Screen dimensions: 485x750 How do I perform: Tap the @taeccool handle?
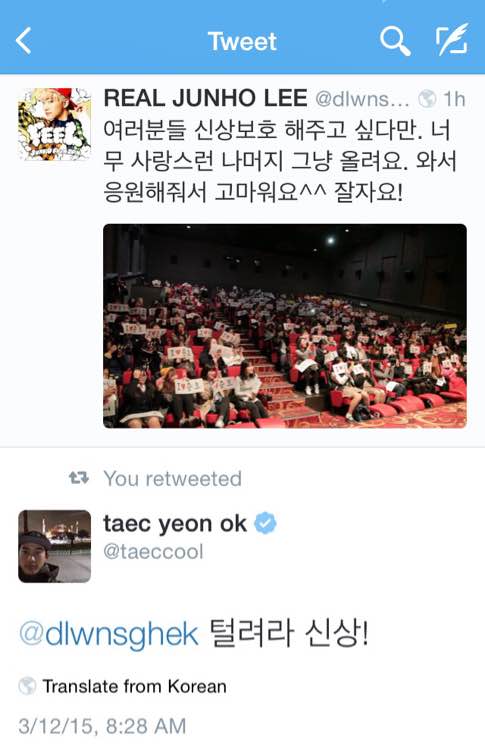[x=154, y=551]
